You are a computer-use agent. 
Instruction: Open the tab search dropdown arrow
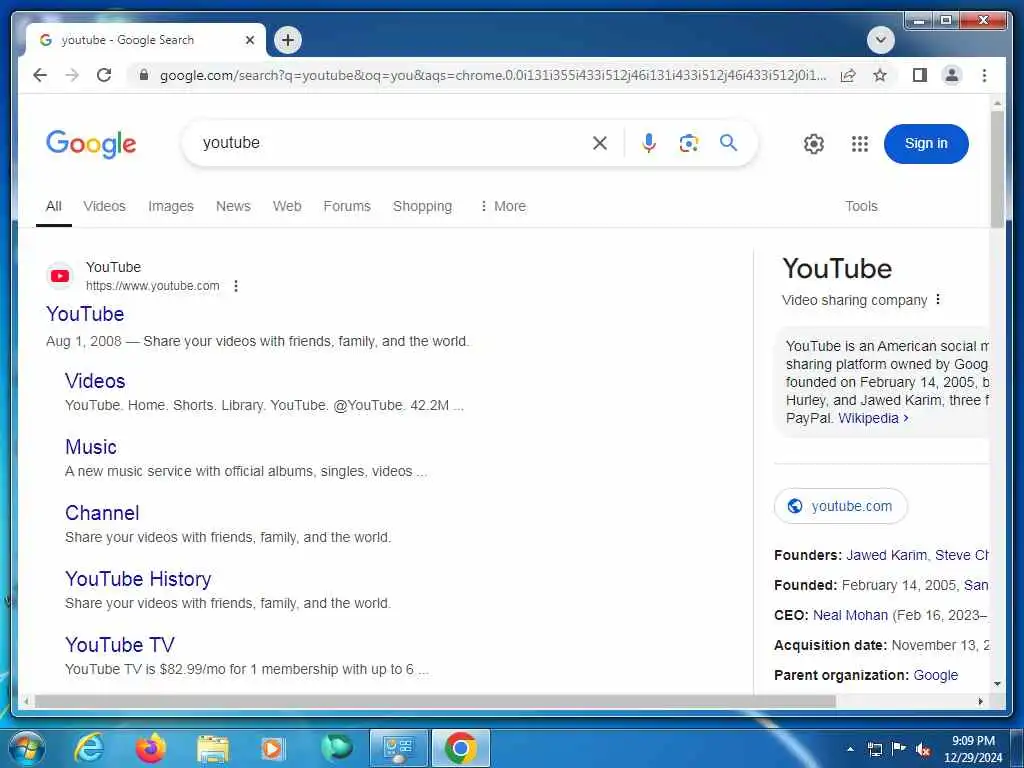point(880,40)
